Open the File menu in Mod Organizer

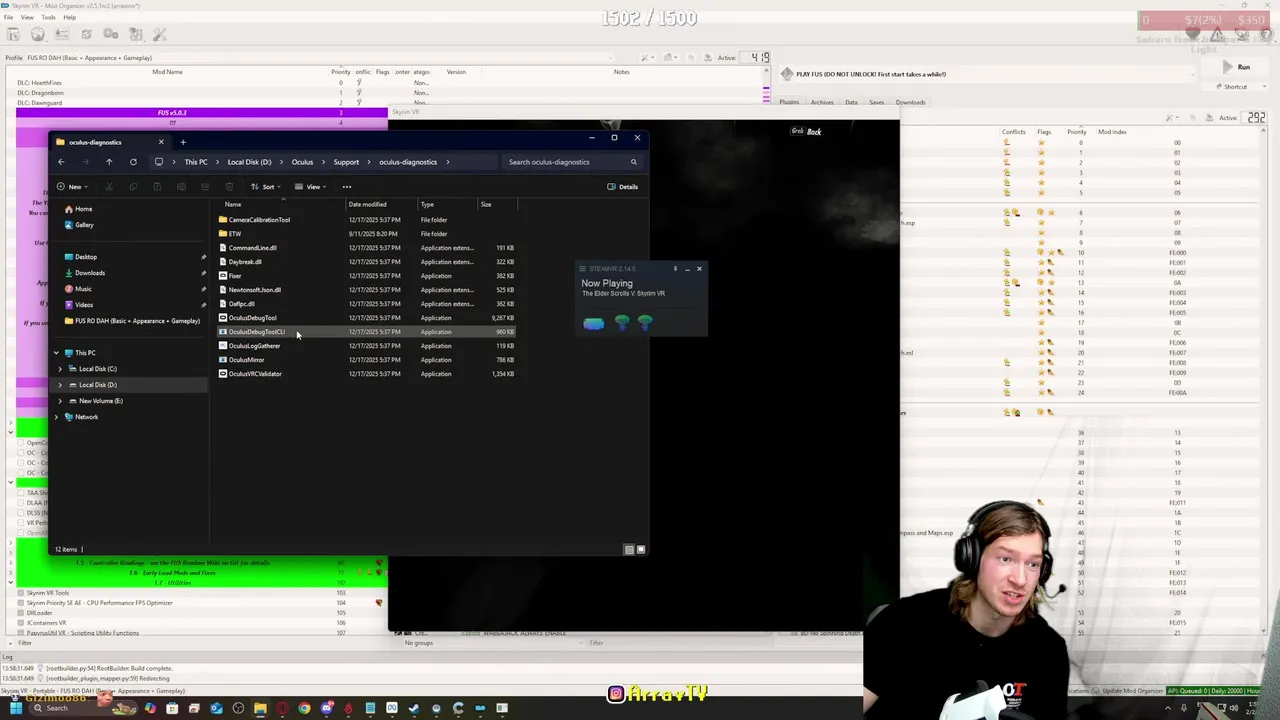coord(8,17)
